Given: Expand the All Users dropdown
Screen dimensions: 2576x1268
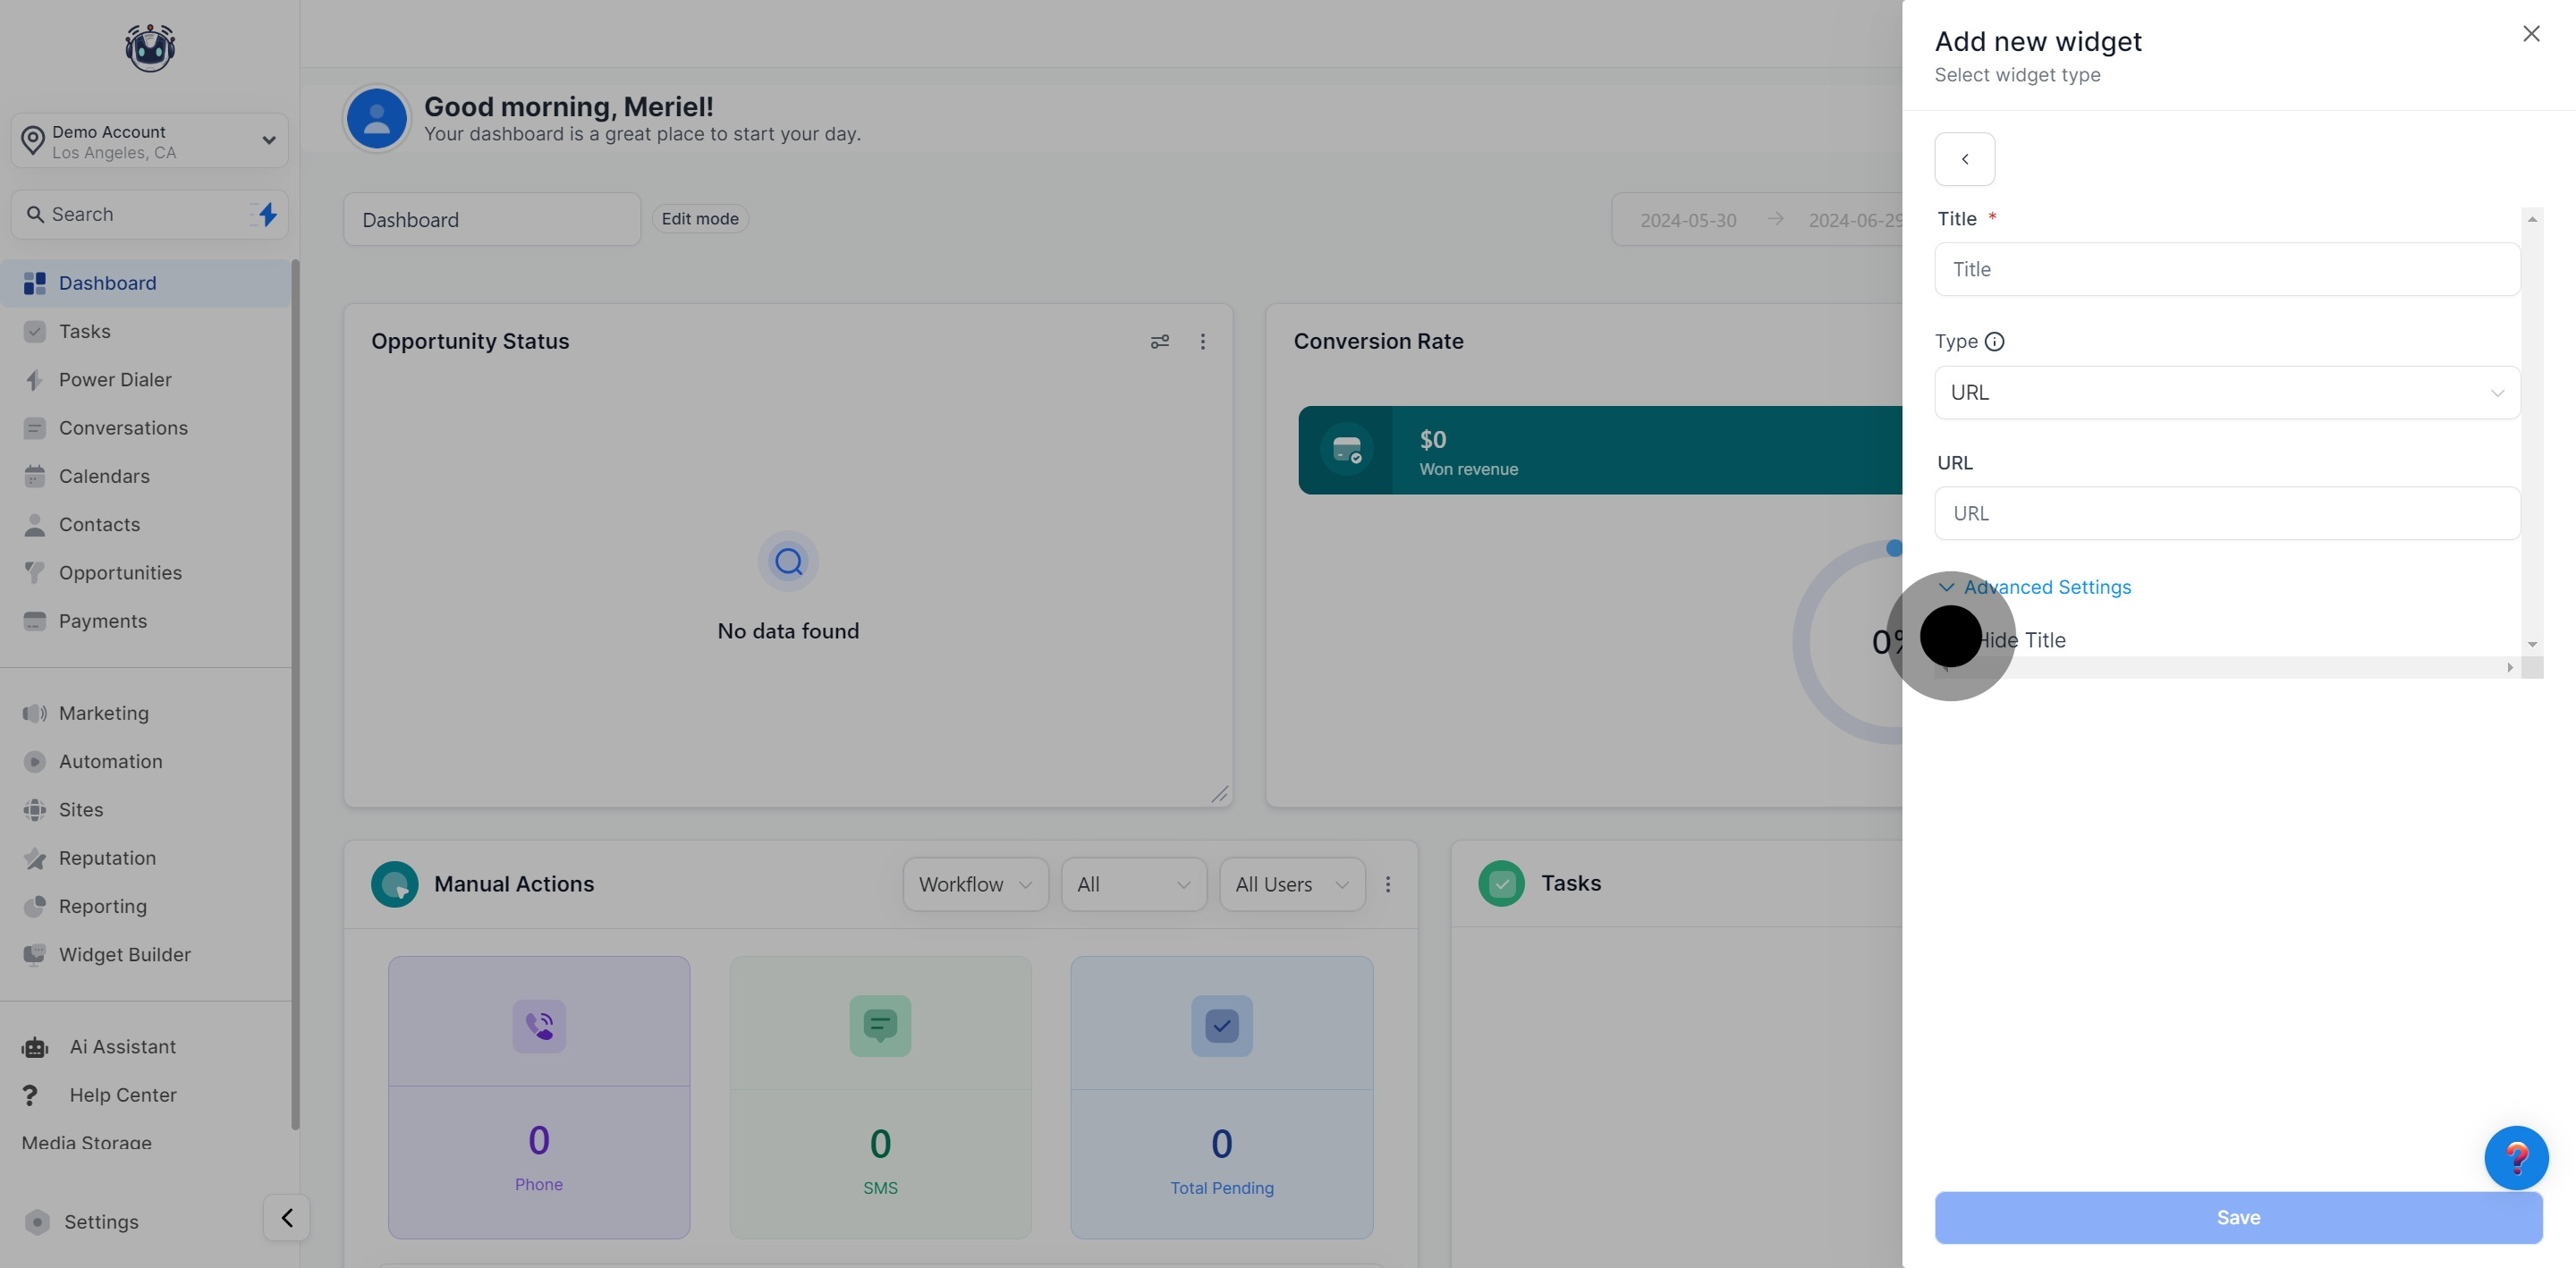Looking at the screenshot, I should 1291,884.
